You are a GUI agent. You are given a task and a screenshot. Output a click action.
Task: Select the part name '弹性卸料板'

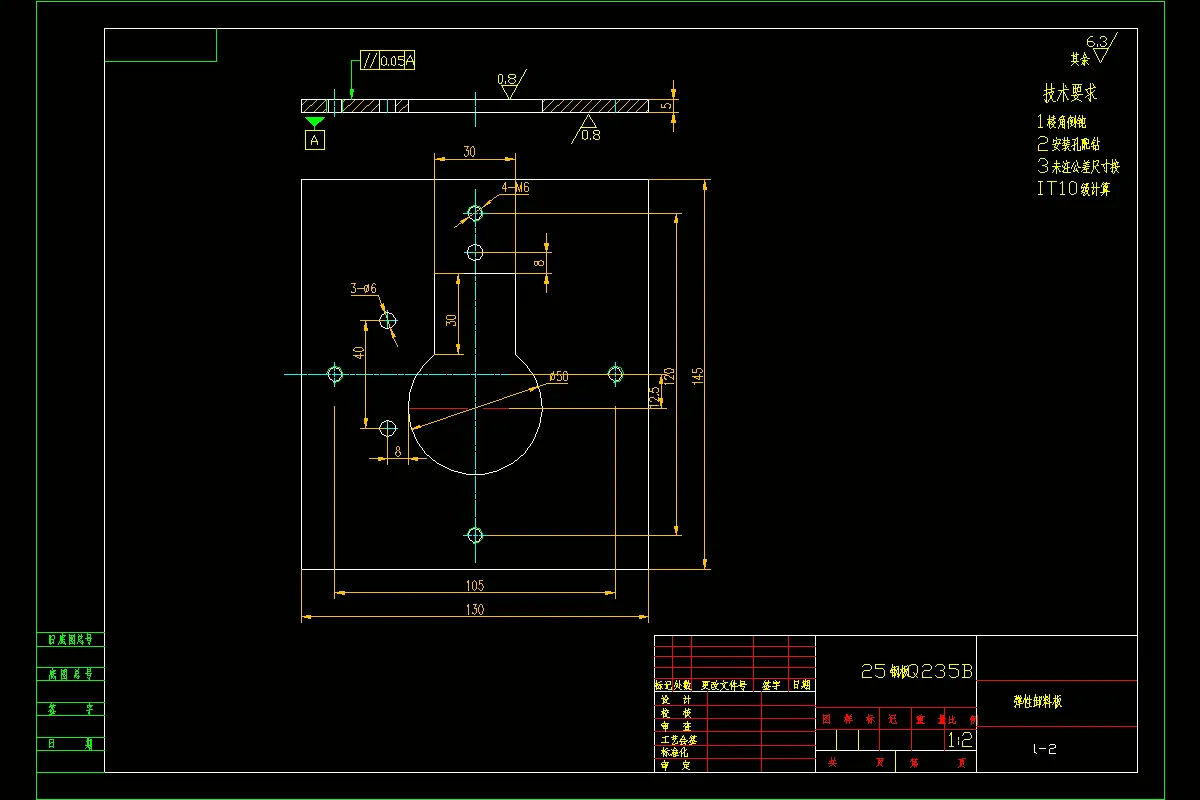[1037, 702]
